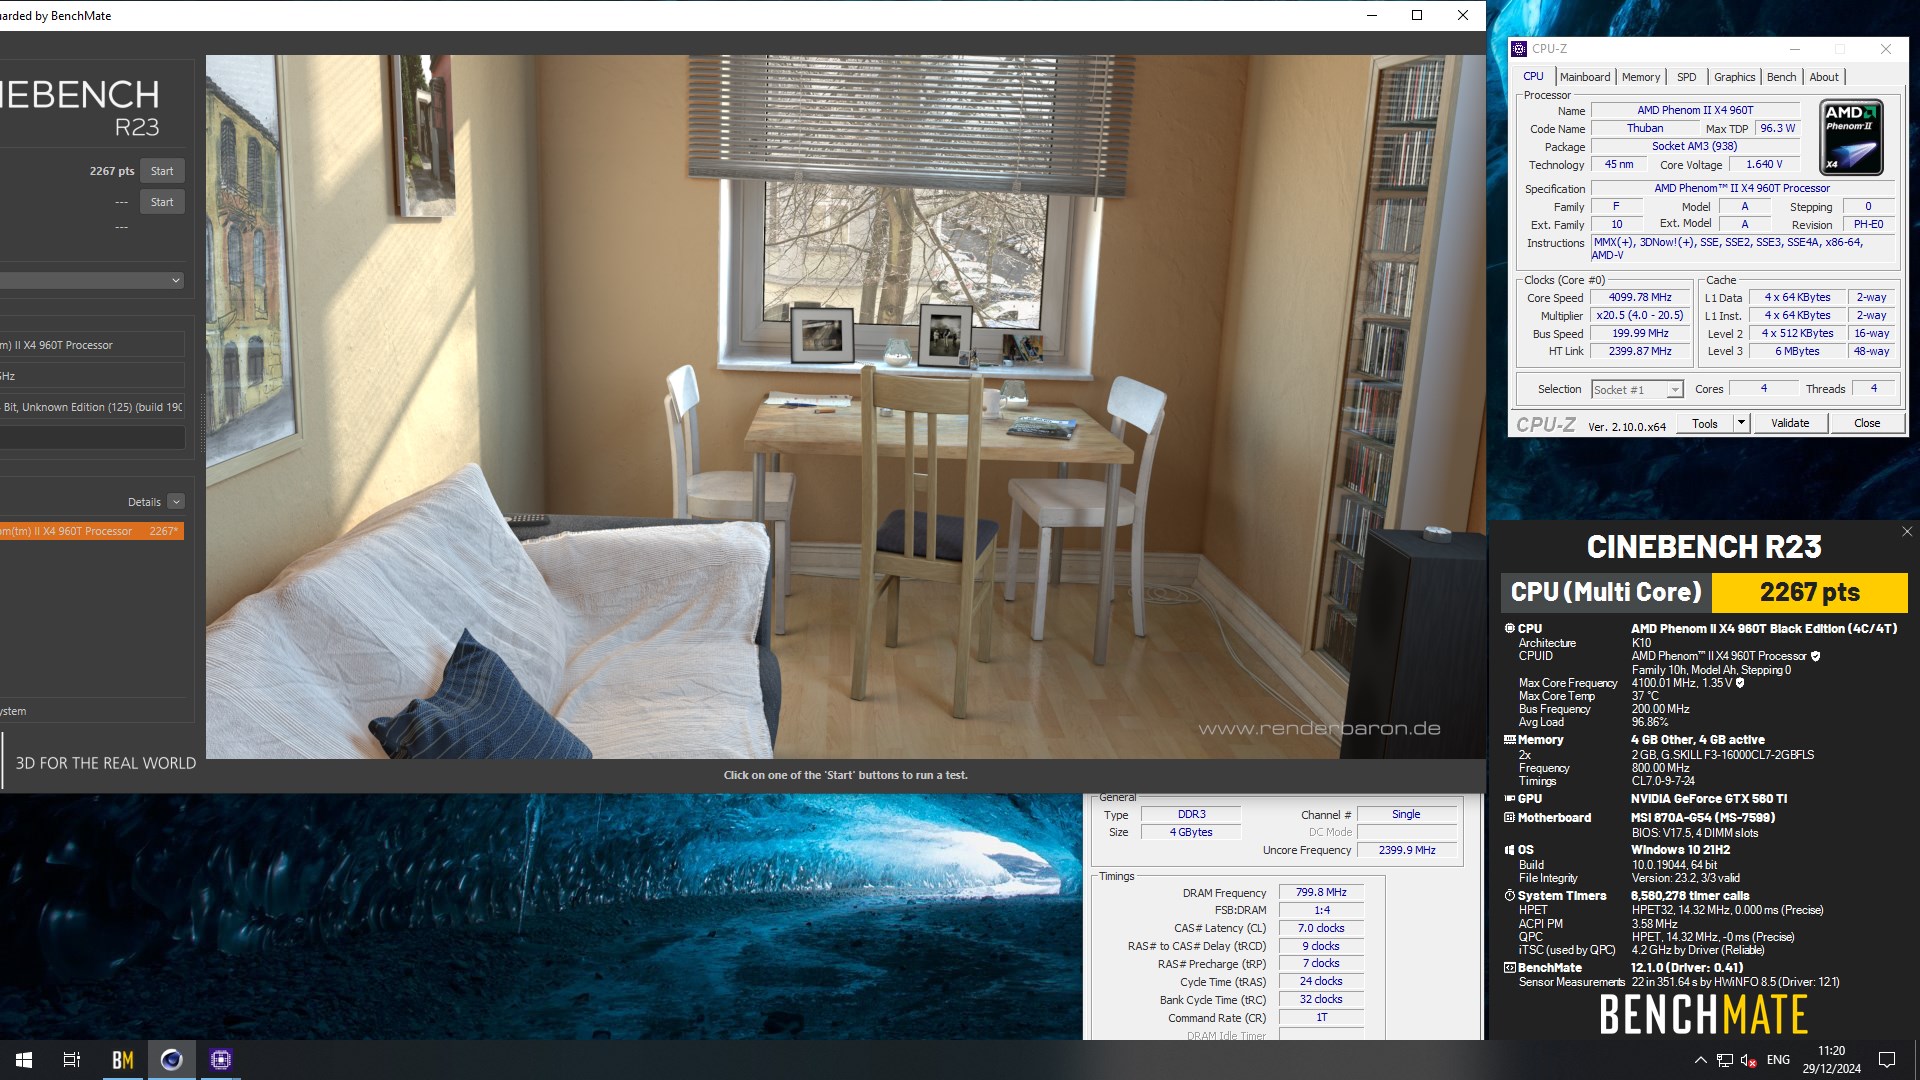Viewport: 1920px width, 1080px height.
Task: Switch to the Mainboard tab in CPU-Z
Action: click(1585, 77)
